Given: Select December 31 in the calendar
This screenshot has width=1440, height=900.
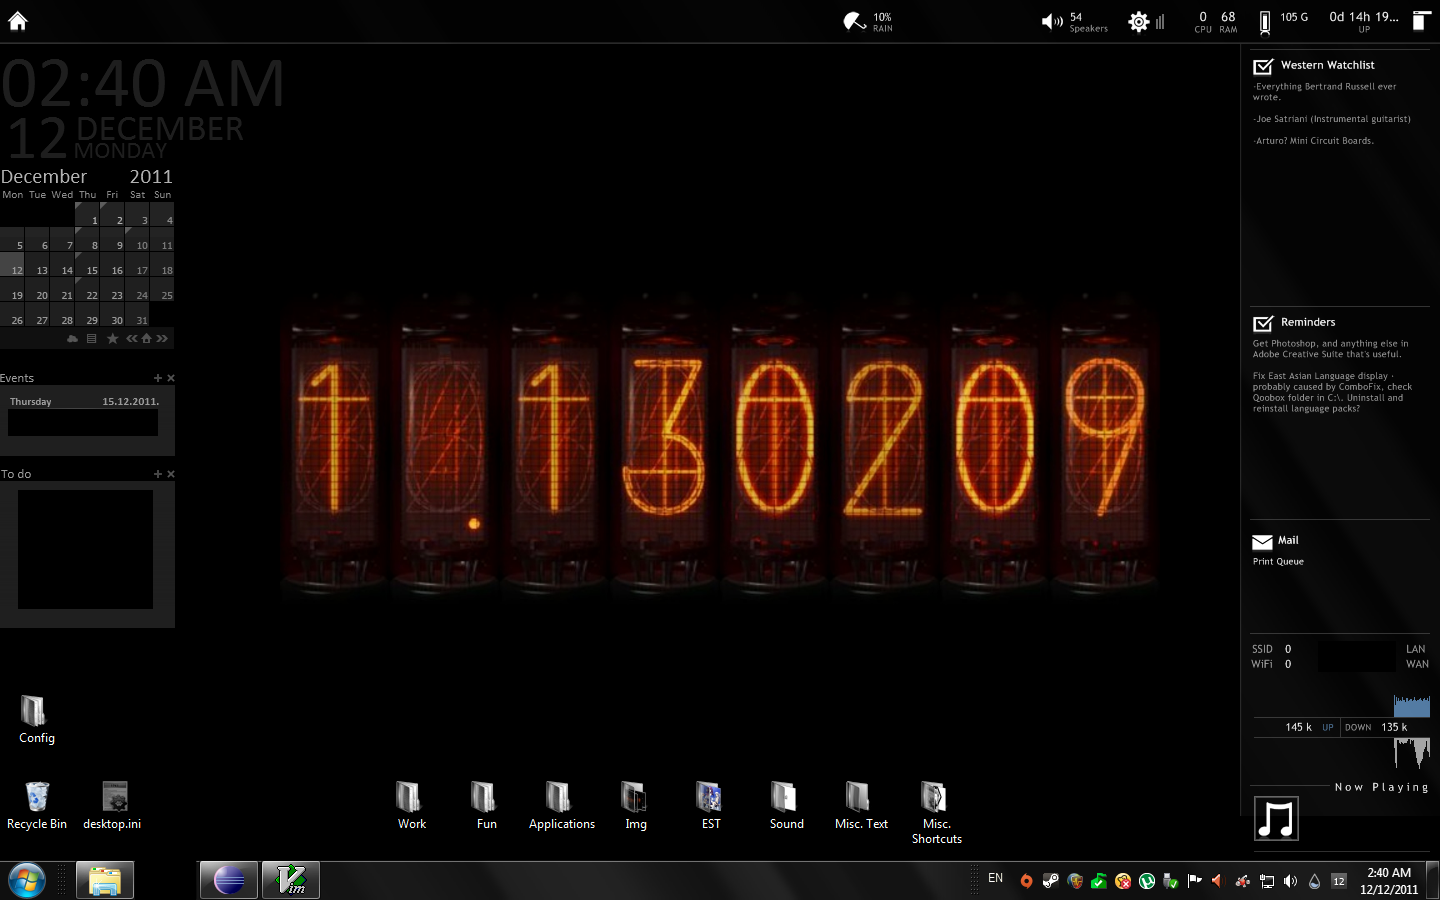Looking at the screenshot, I should point(138,316).
